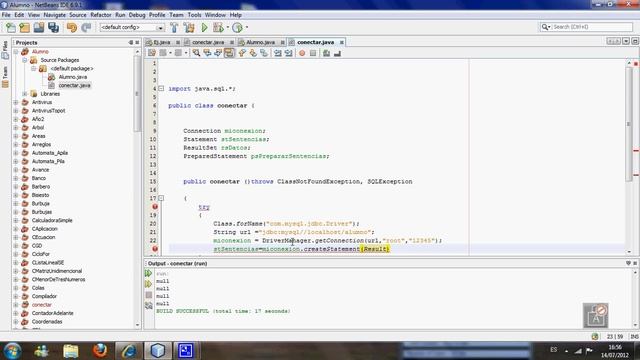This screenshot has height=360, width=640.
Task: Collapse the Alumno project node
Action: click(x=16, y=52)
